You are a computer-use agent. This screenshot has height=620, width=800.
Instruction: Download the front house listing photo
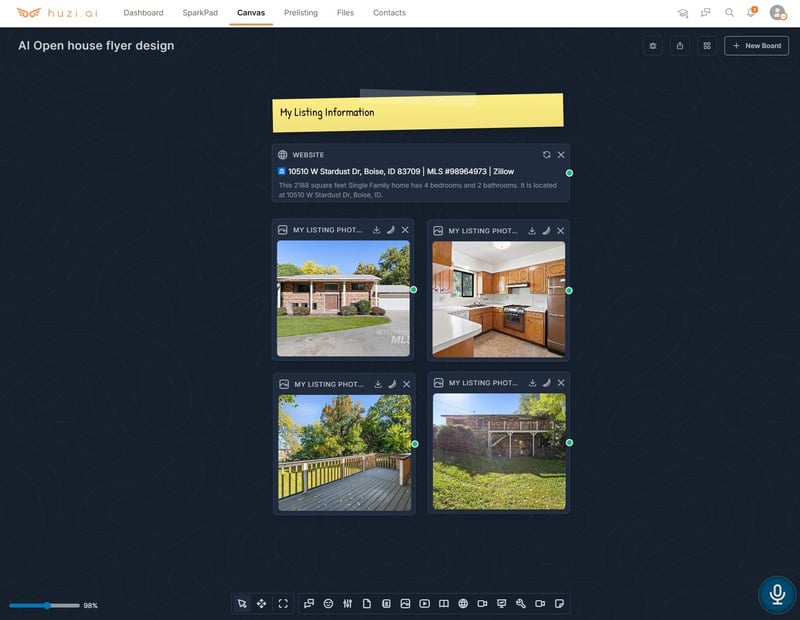[x=377, y=230]
